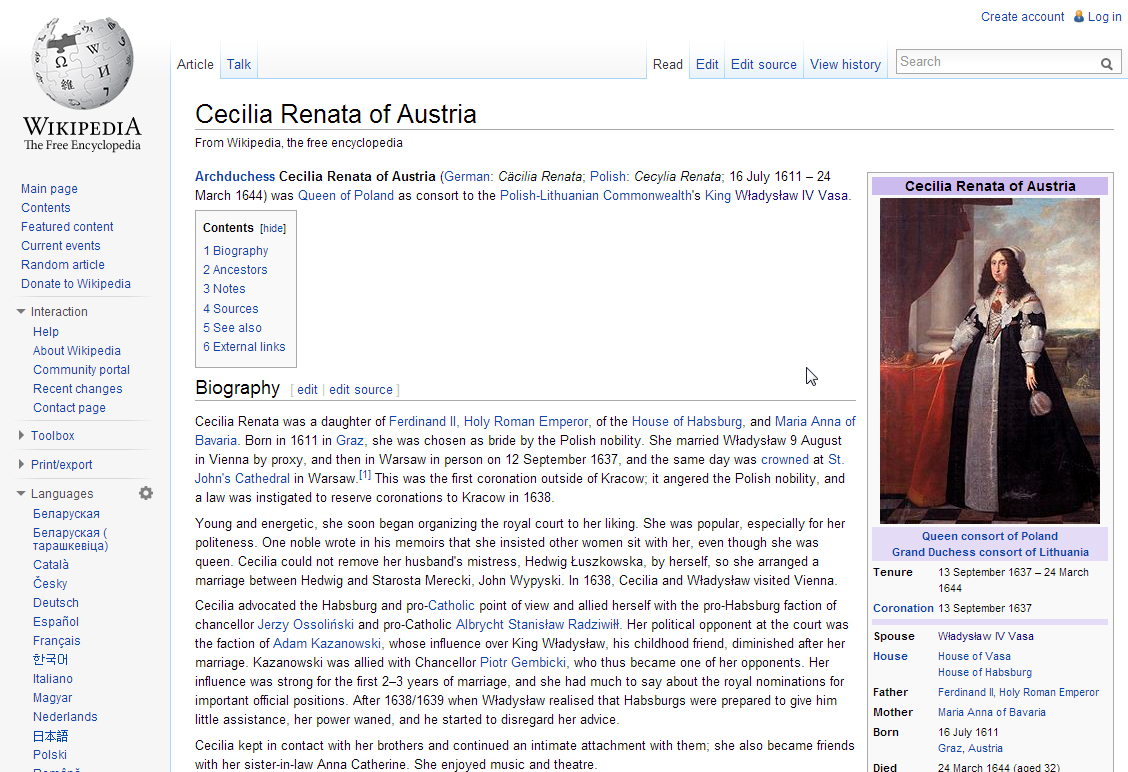Switch to 日本語 language version

coord(50,736)
